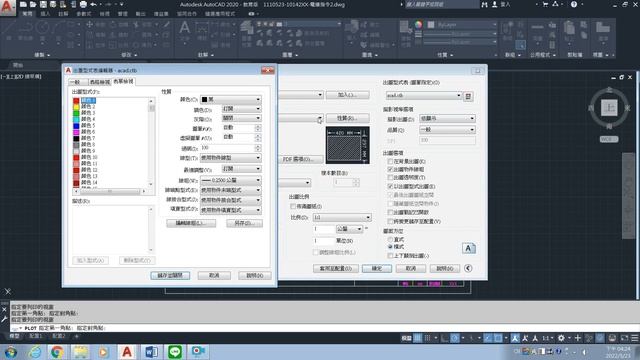Toggle the grid display icon in status bar
This screenshot has height=360, width=640.
click(x=418, y=338)
